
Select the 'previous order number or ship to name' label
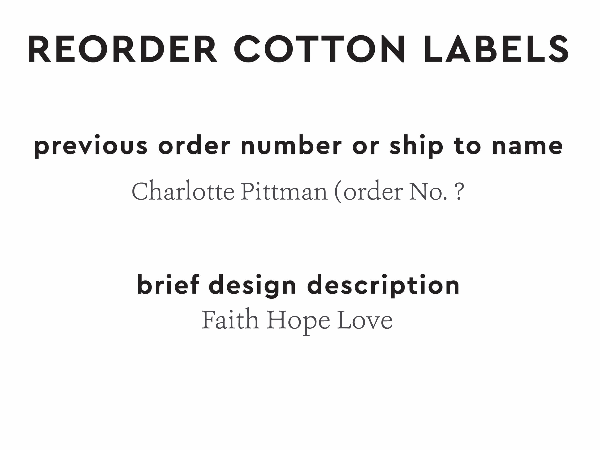click(x=298, y=146)
